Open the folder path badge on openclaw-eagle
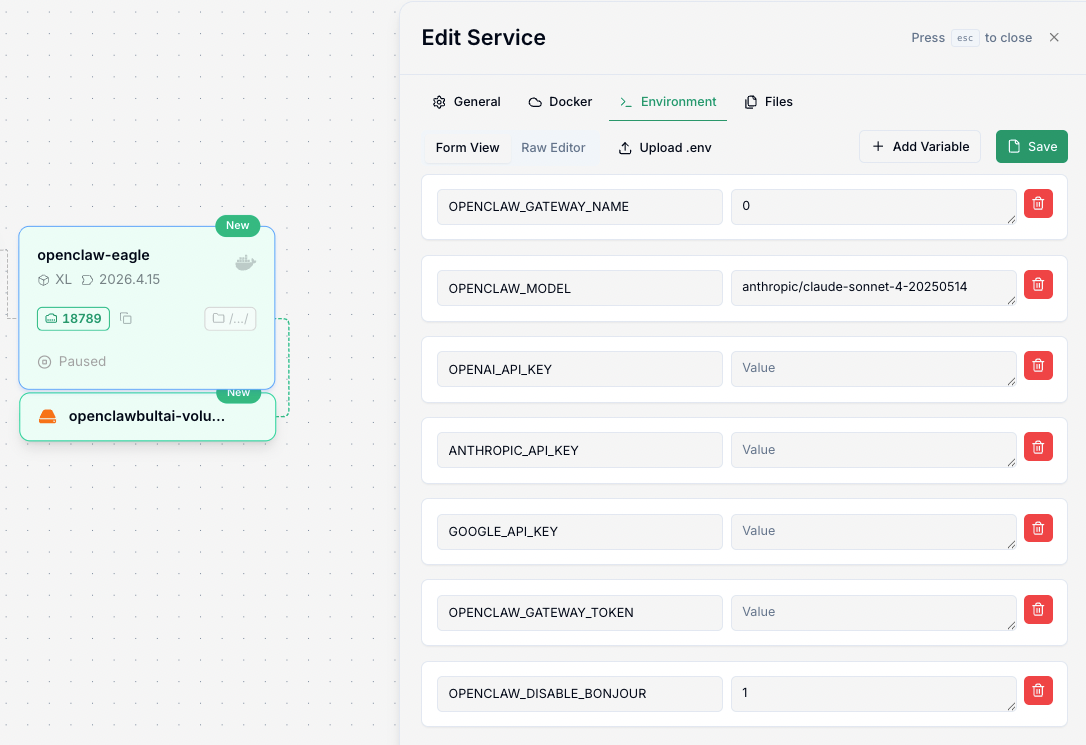1086x745 pixels. 230,319
